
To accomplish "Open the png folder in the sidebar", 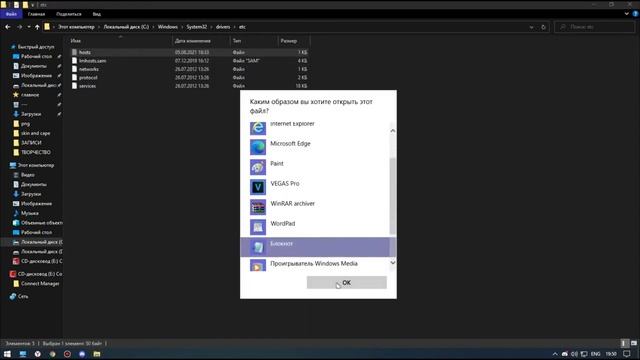I will pos(25,124).
